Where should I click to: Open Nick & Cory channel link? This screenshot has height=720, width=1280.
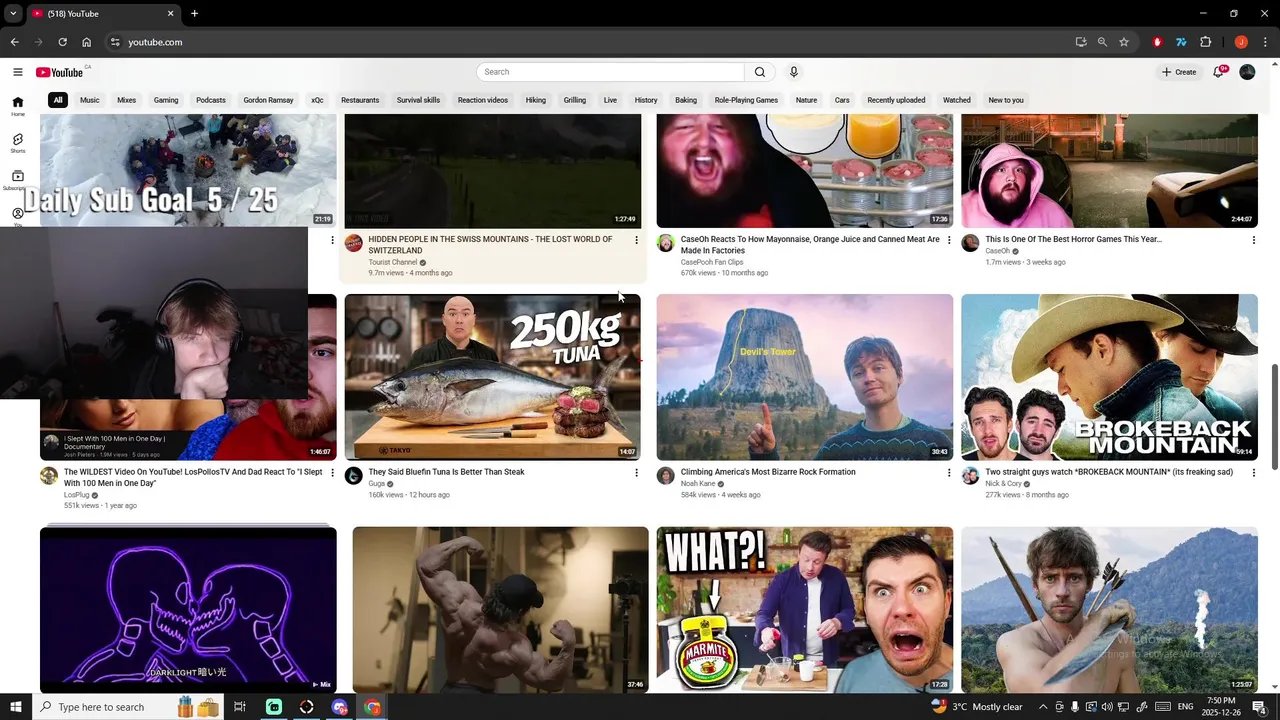point(1003,483)
